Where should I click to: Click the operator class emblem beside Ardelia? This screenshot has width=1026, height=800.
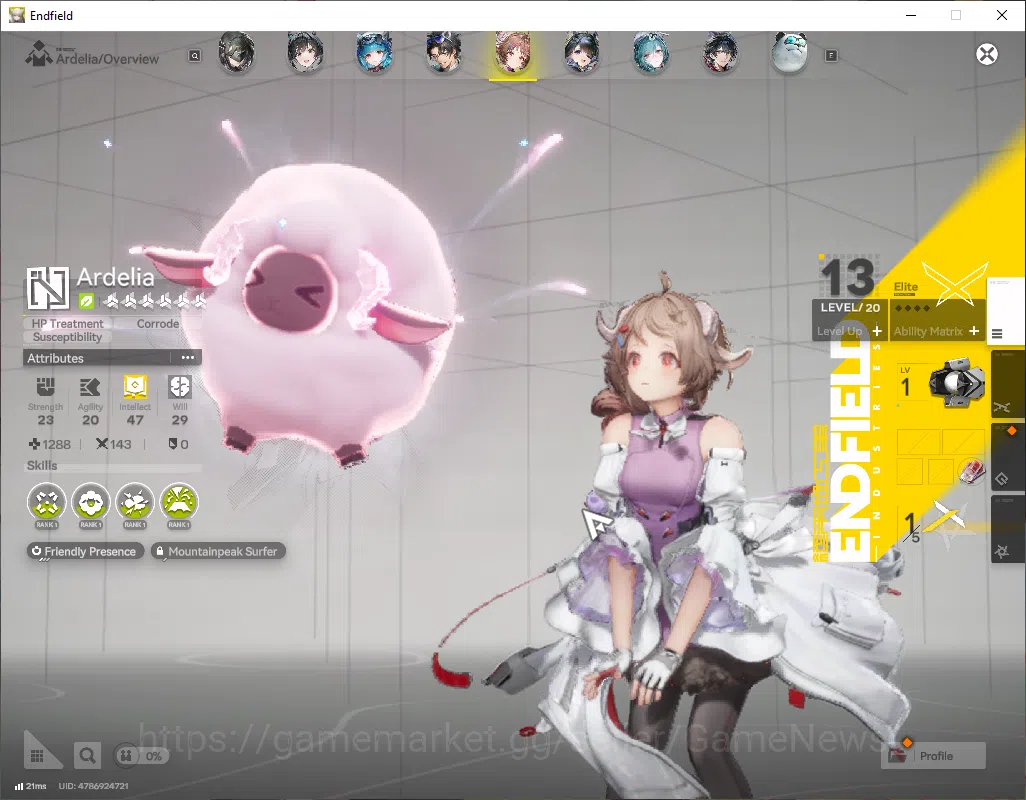[x=47, y=288]
